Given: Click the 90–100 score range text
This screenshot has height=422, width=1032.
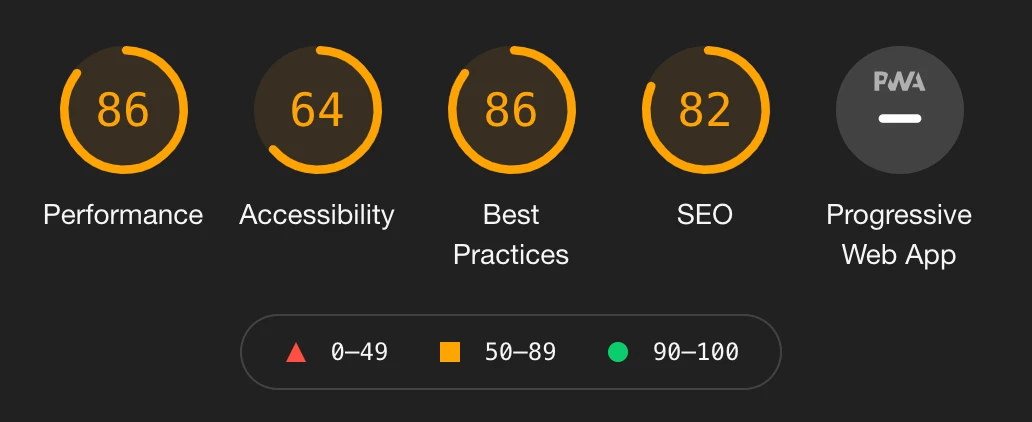Looking at the screenshot, I should (x=695, y=352).
